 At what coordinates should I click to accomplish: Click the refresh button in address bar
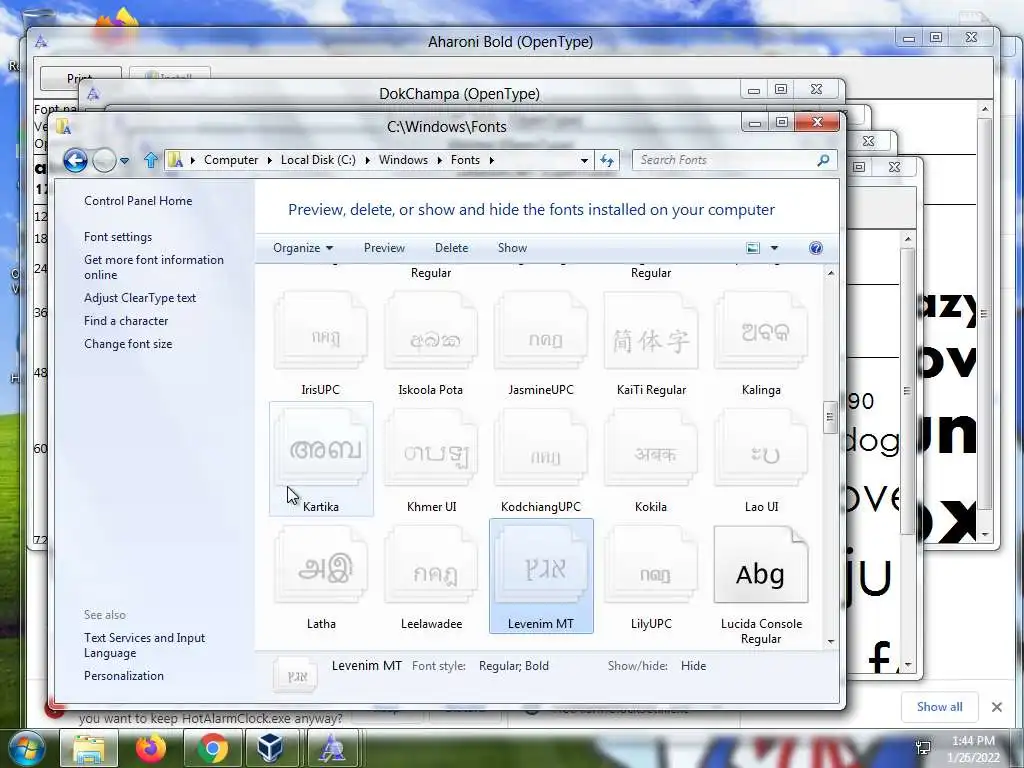[x=607, y=160]
